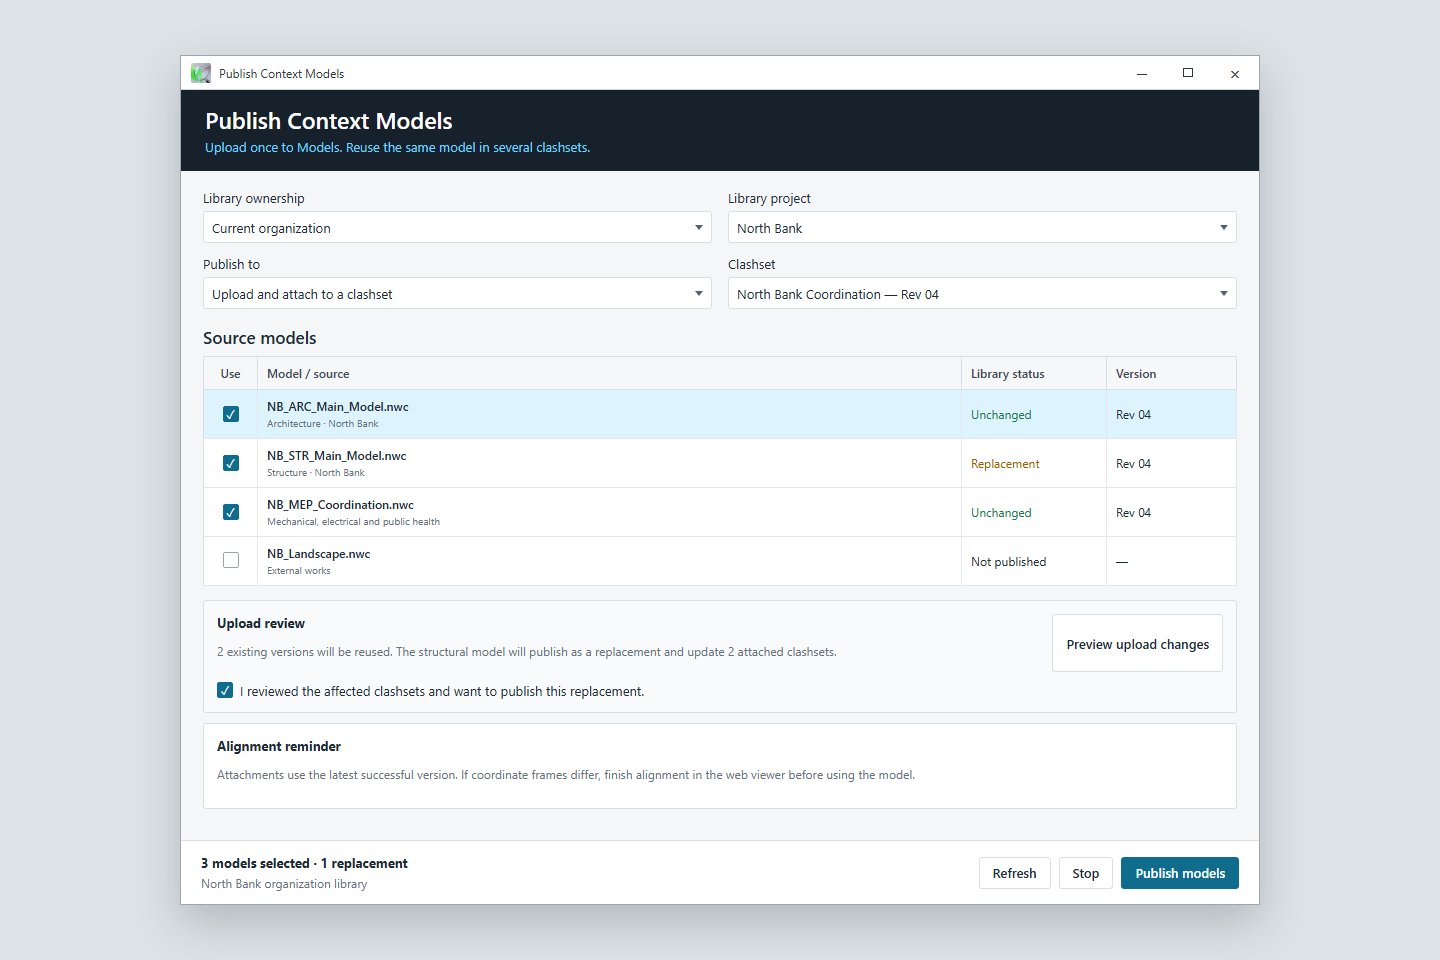
Task: Click Rev 04 version of NB_MEP_Coordination
Action: click(x=1133, y=513)
